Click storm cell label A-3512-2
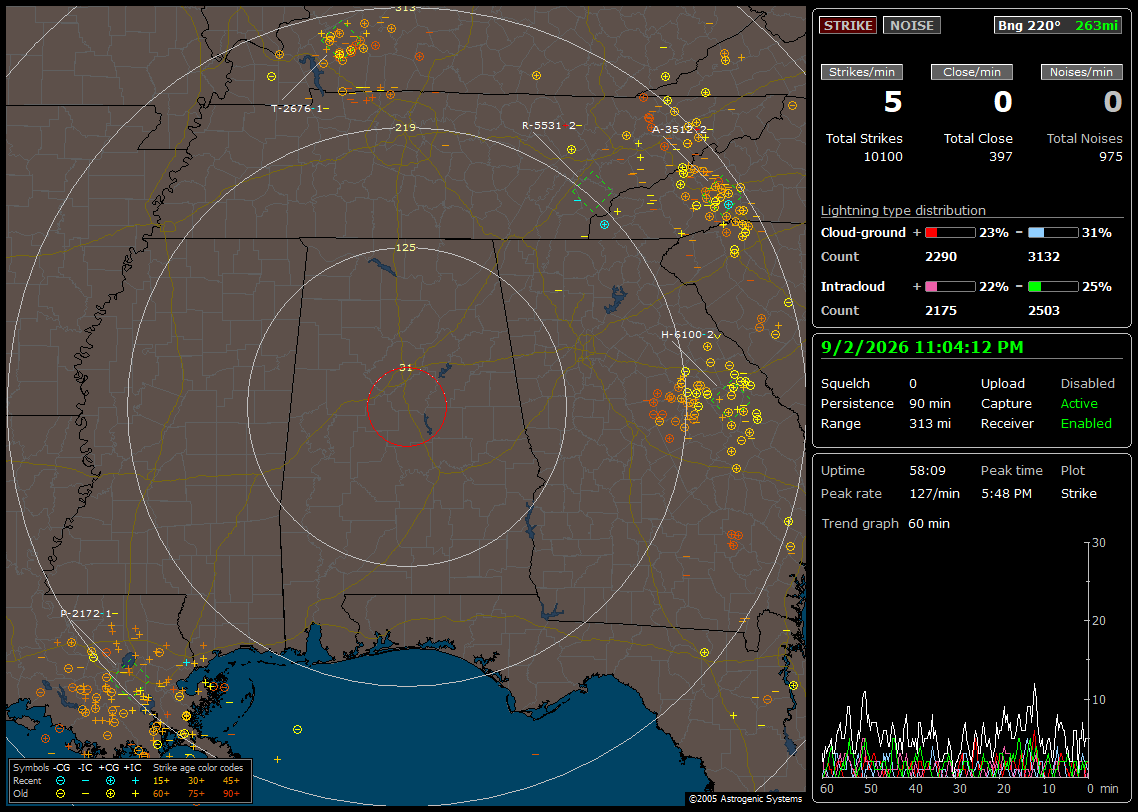The image size is (1138, 812). (680, 130)
